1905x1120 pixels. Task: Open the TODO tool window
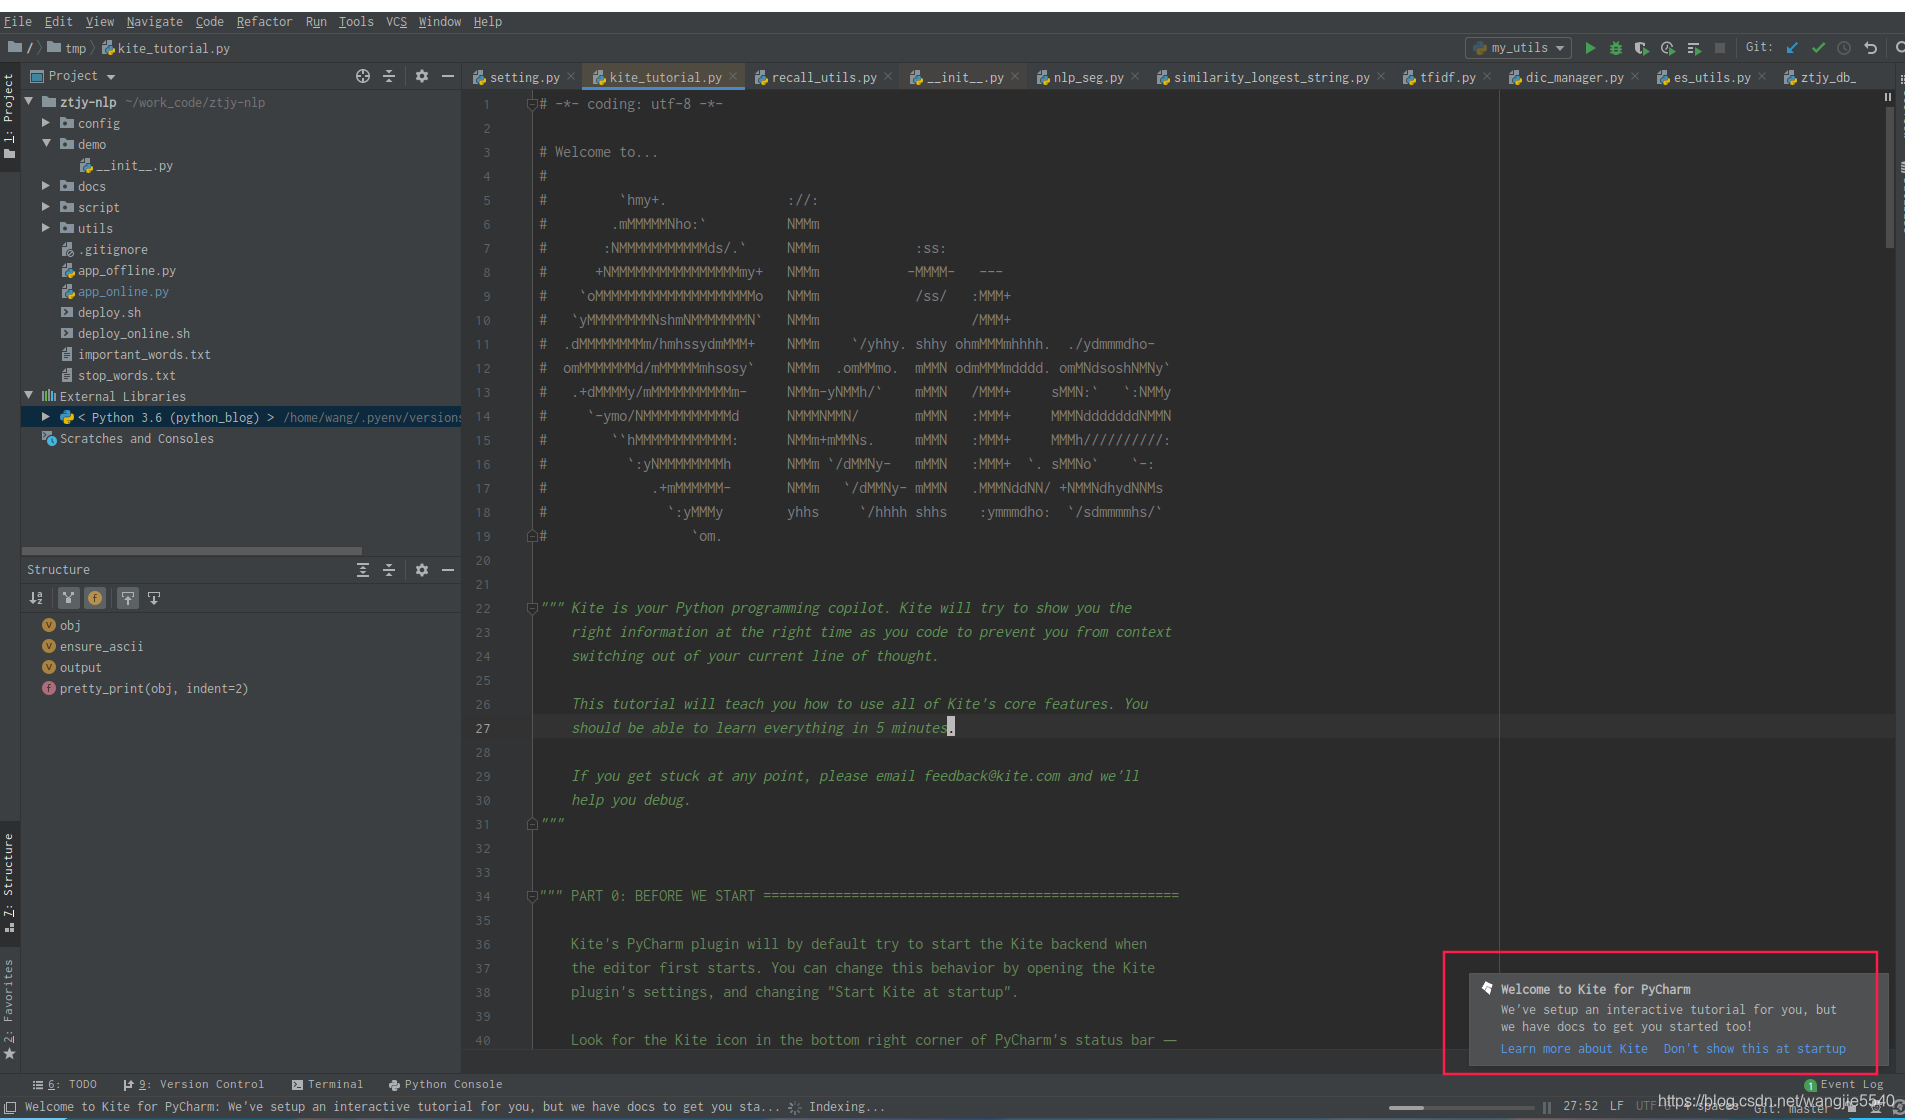pos(65,1084)
